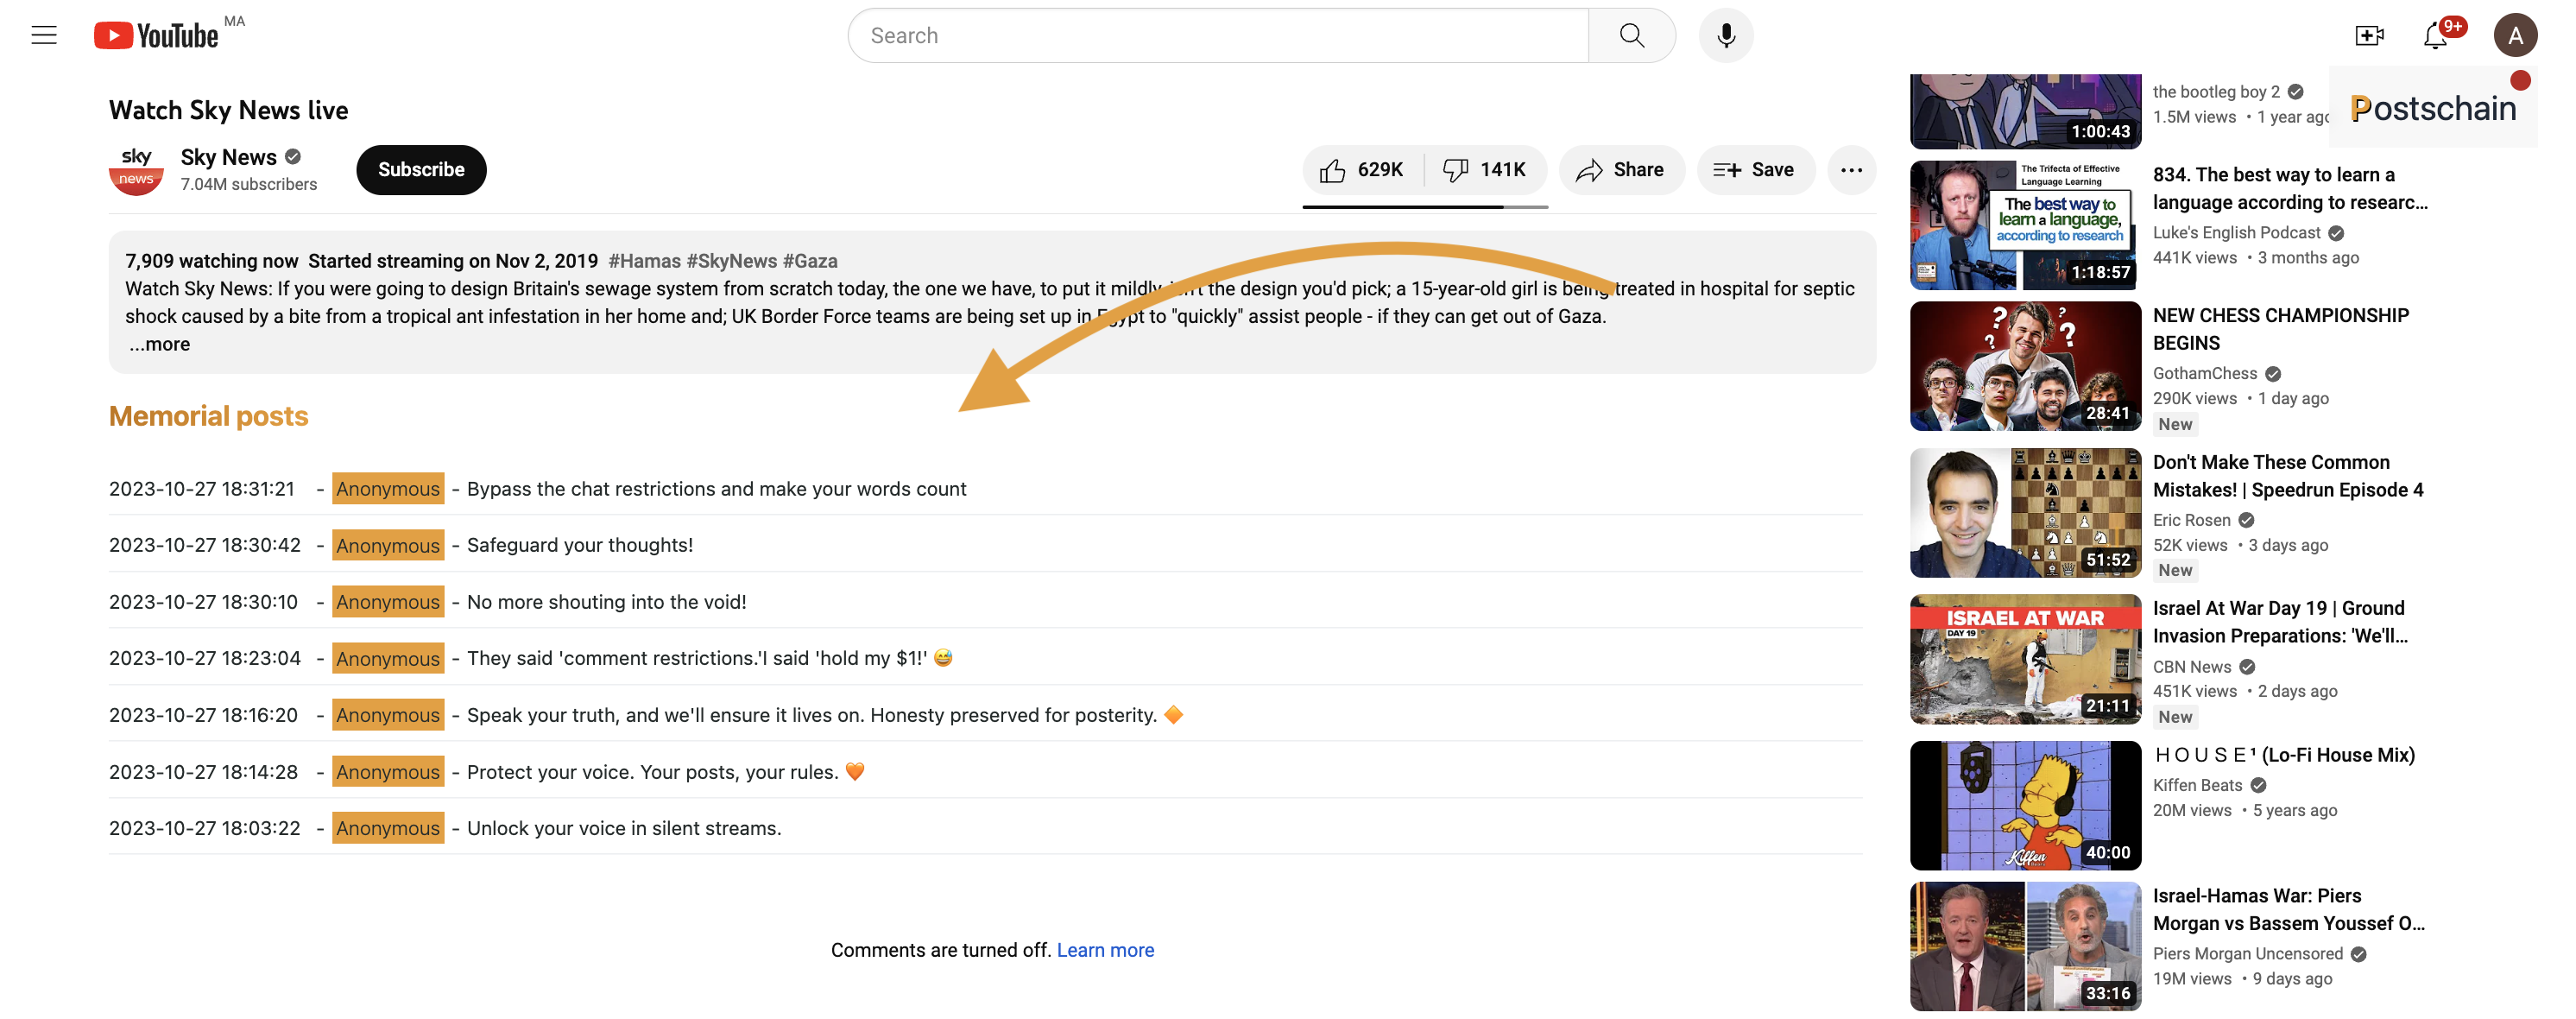This screenshot has width=2576, height=1019.
Task: Expand description with ...more
Action: tap(159, 344)
